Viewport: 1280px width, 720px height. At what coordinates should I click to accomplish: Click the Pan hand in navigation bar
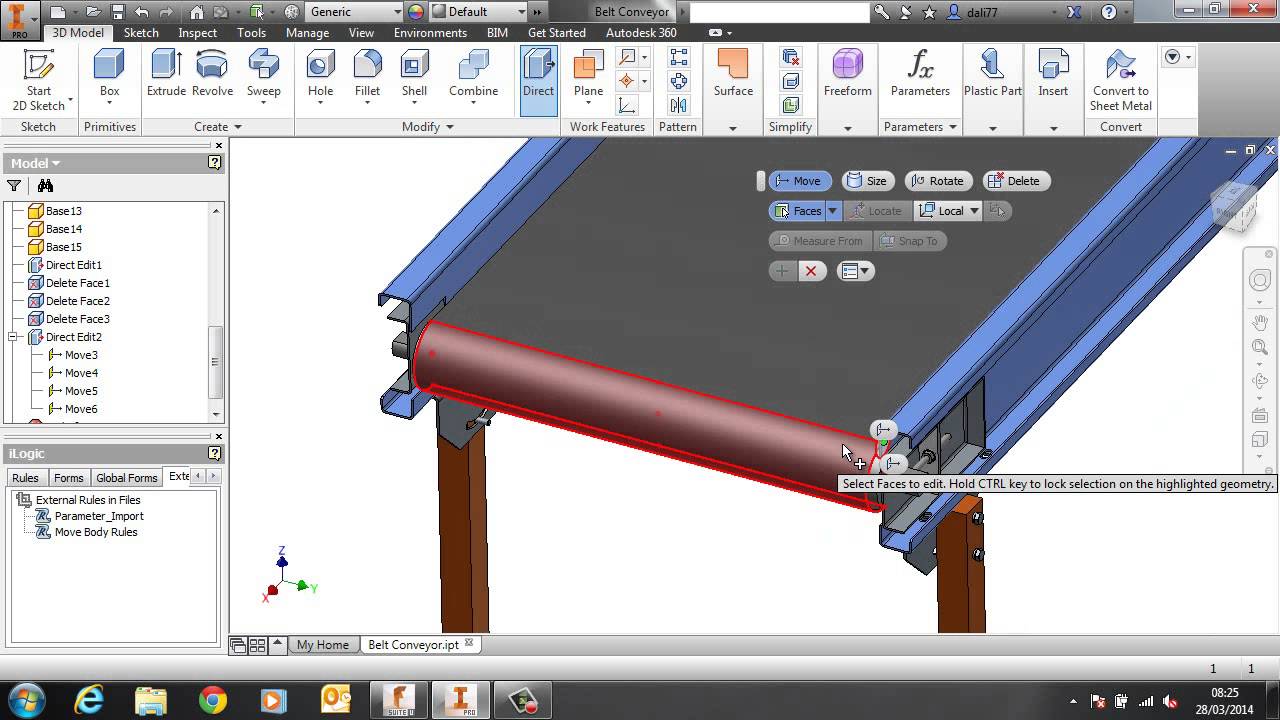coord(1260,322)
